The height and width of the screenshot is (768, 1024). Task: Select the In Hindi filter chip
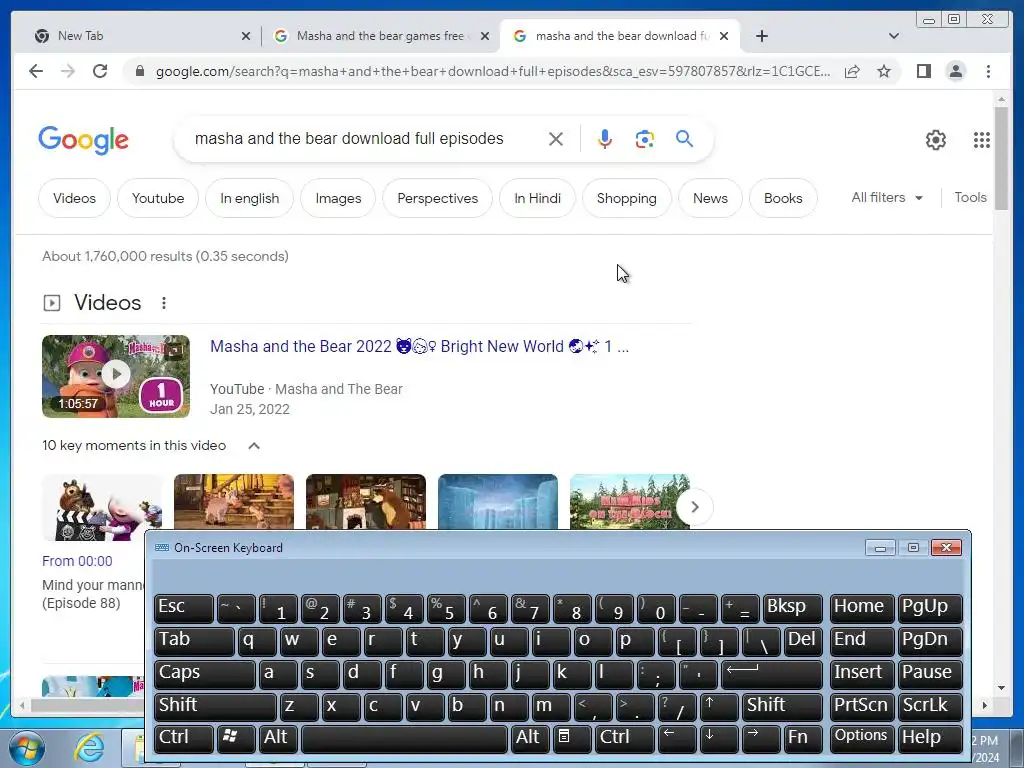pos(537,198)
